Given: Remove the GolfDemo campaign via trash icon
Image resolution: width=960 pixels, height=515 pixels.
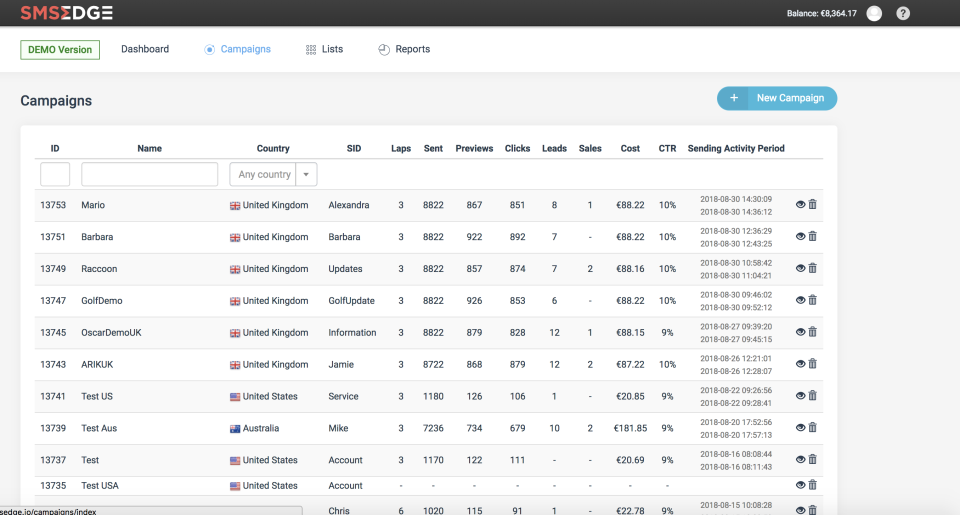Looking at the screenshot, I should pos(812,301).
